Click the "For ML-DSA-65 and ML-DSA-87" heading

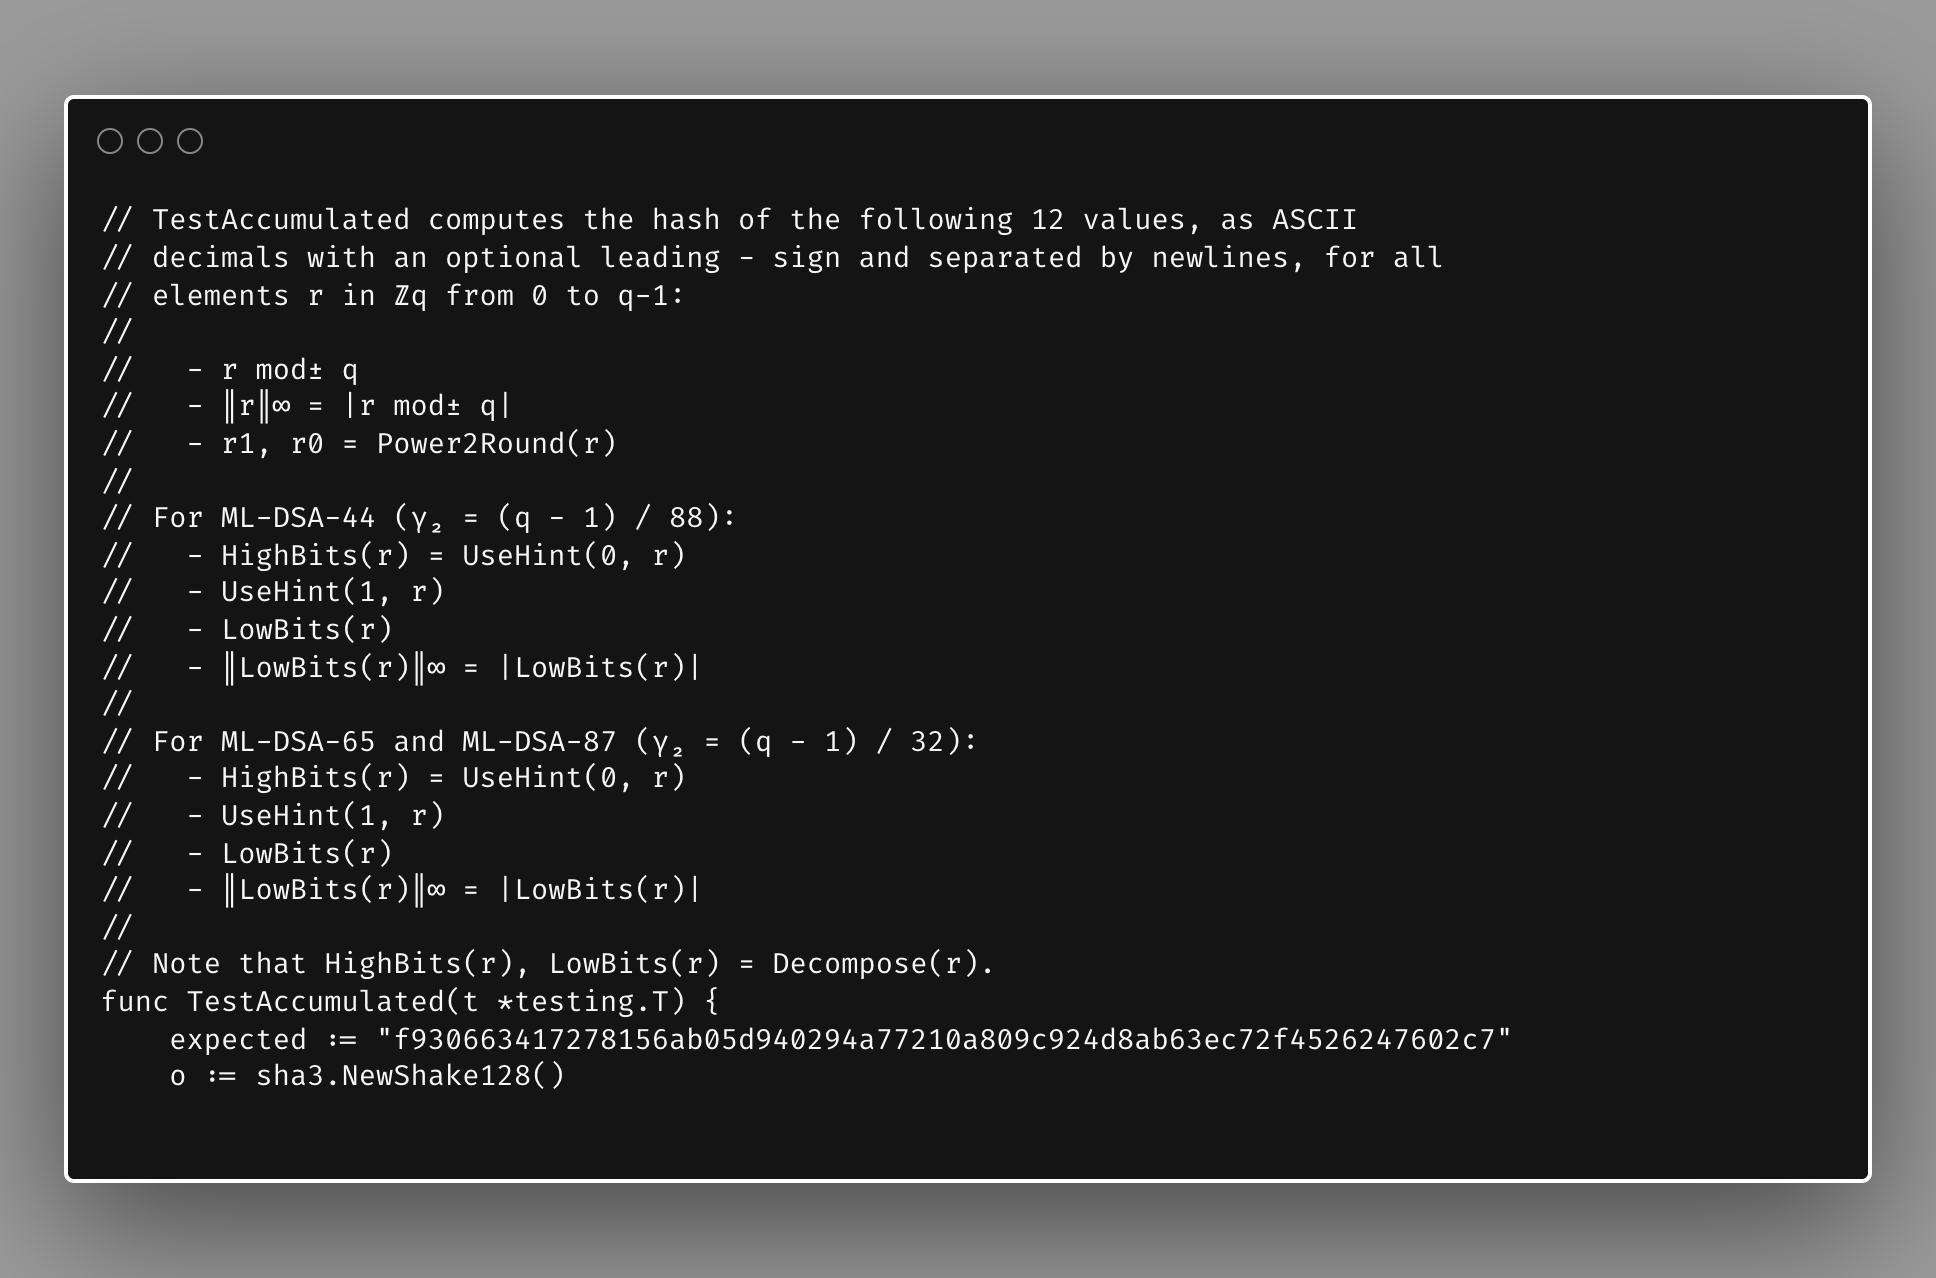pos(384,742)
